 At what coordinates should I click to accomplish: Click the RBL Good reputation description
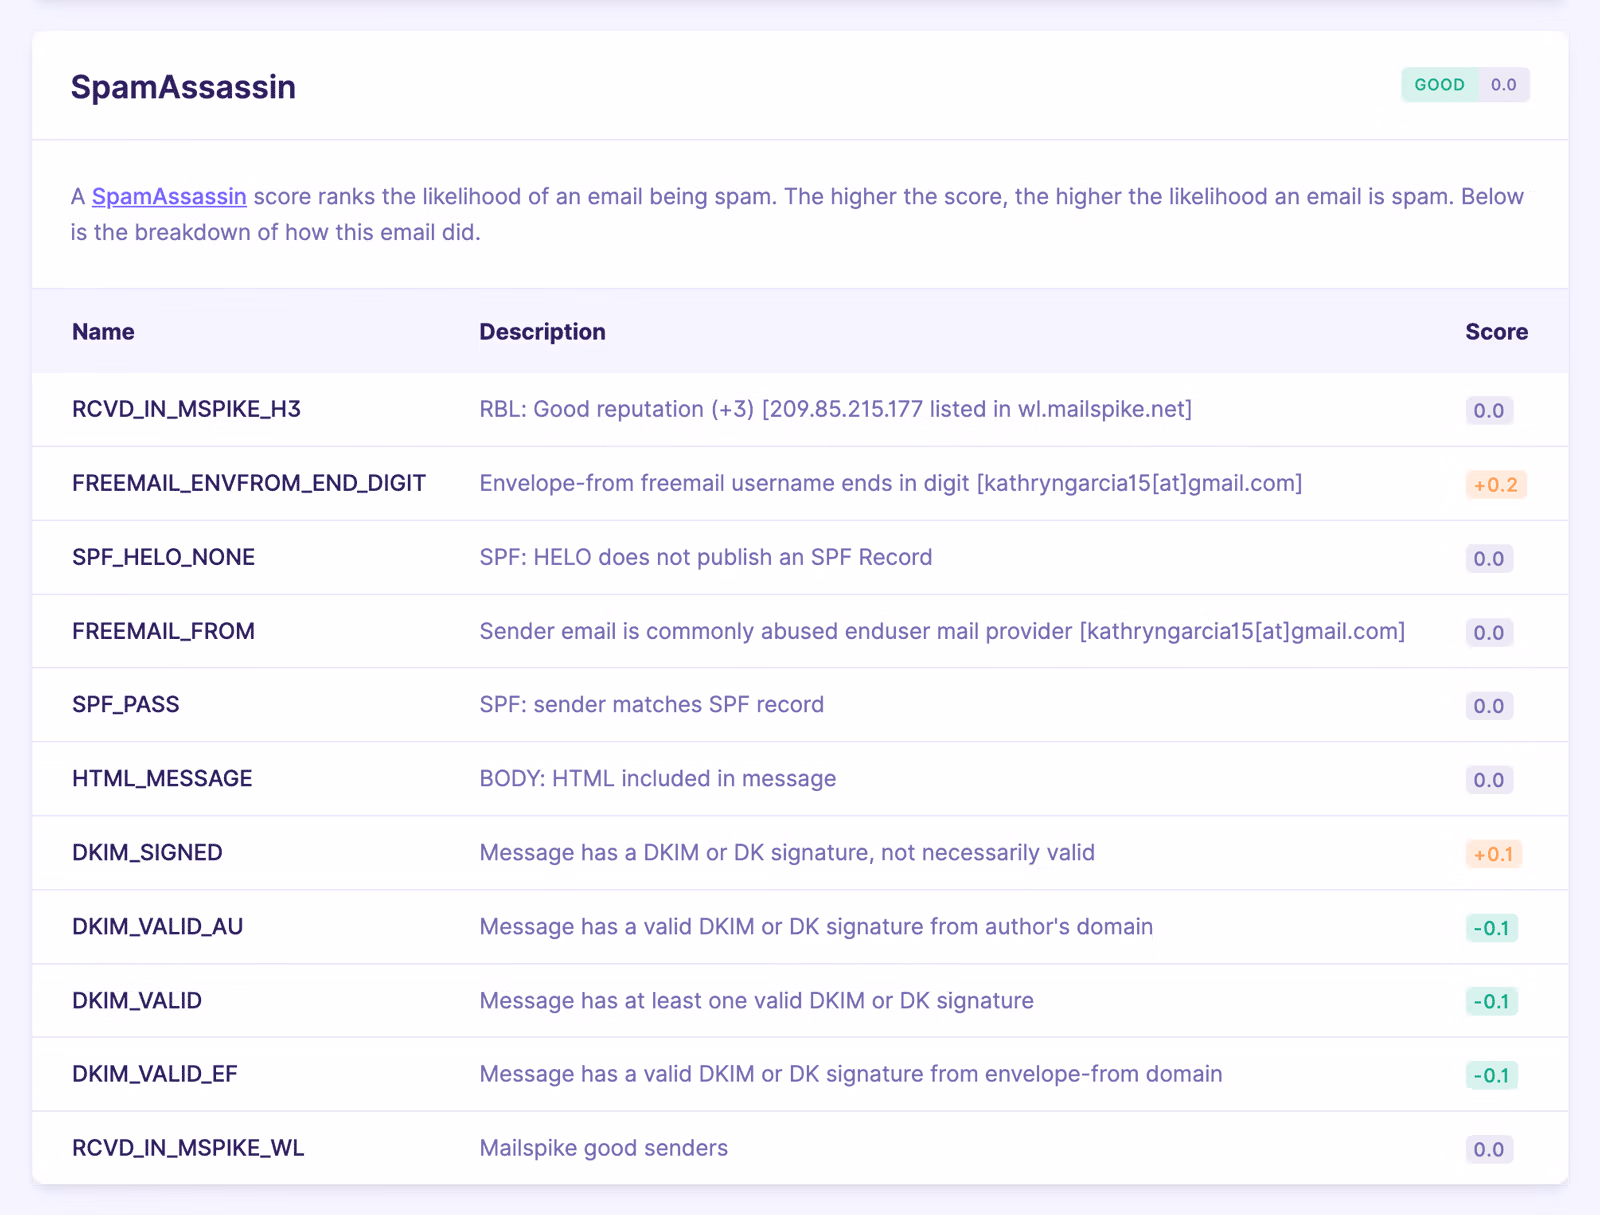pos(835,409)
